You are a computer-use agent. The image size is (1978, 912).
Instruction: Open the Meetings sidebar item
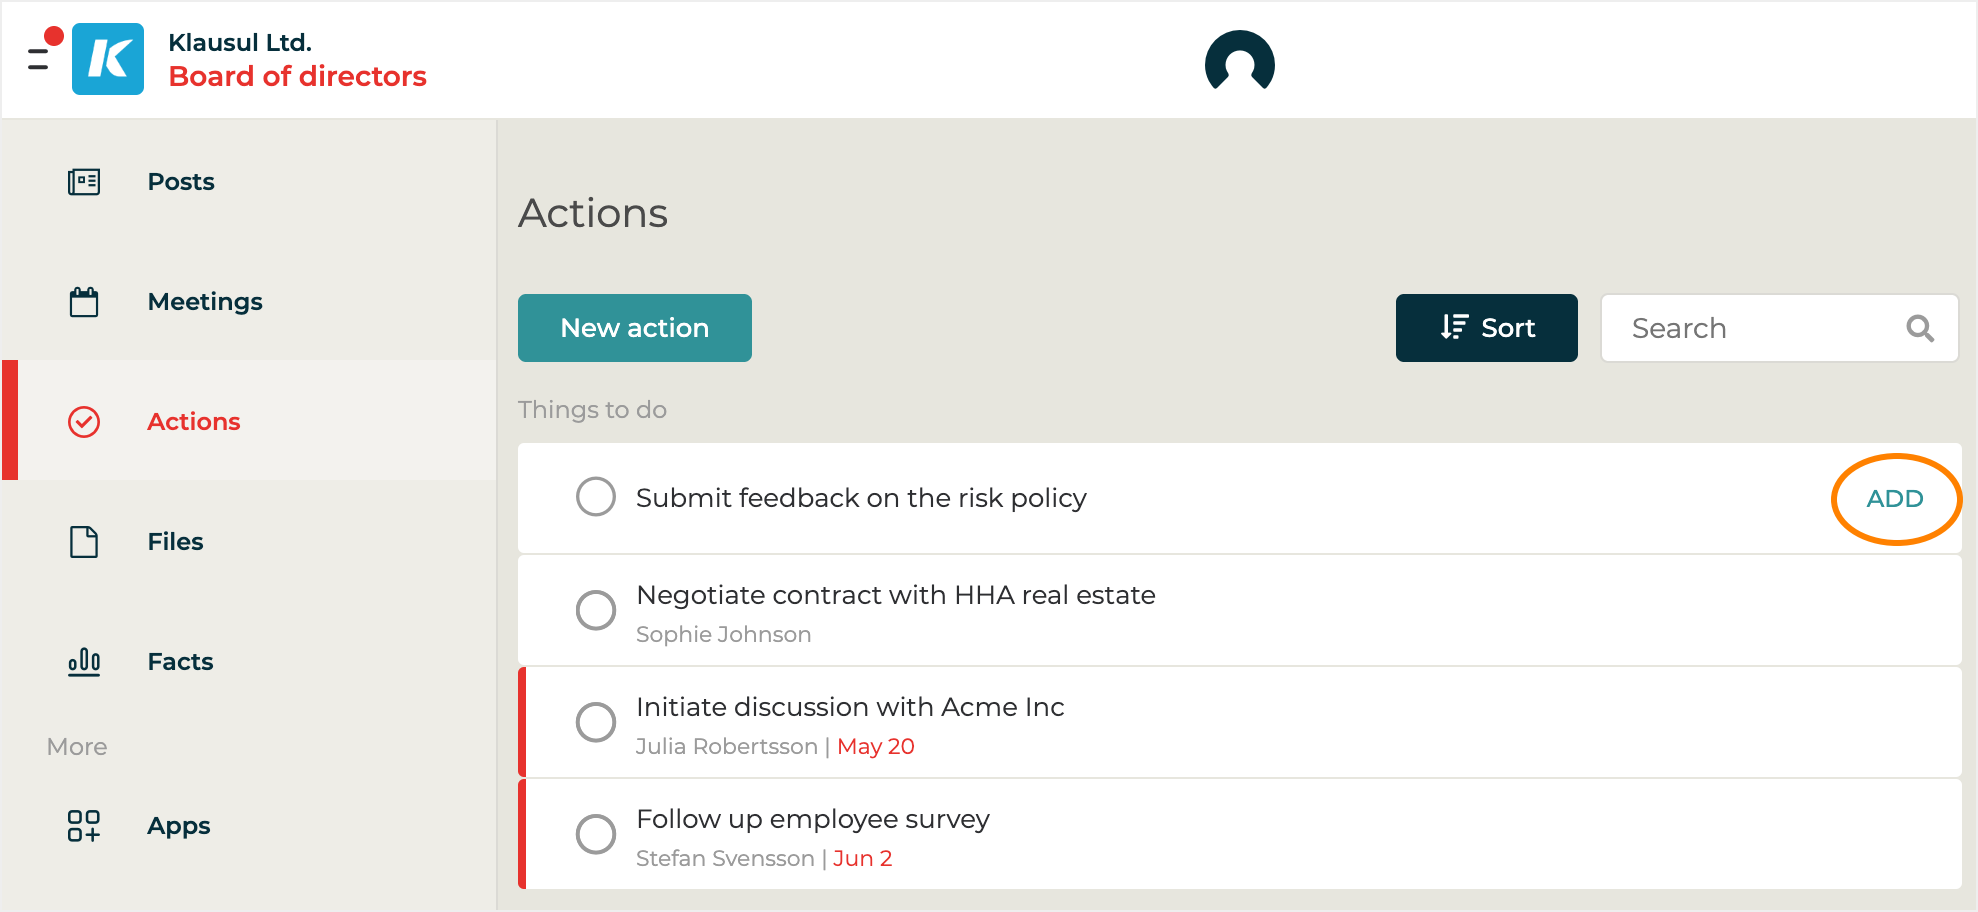point(205,302)
